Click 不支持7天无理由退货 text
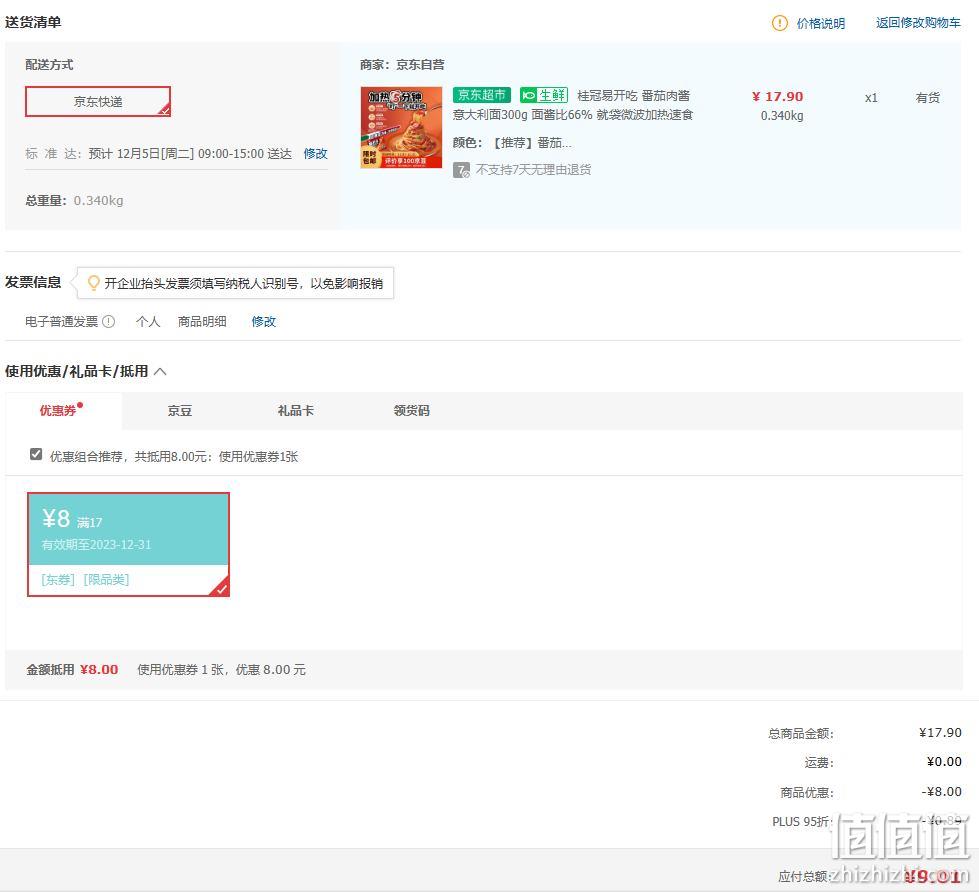979x892 pixels. [533, 170]
